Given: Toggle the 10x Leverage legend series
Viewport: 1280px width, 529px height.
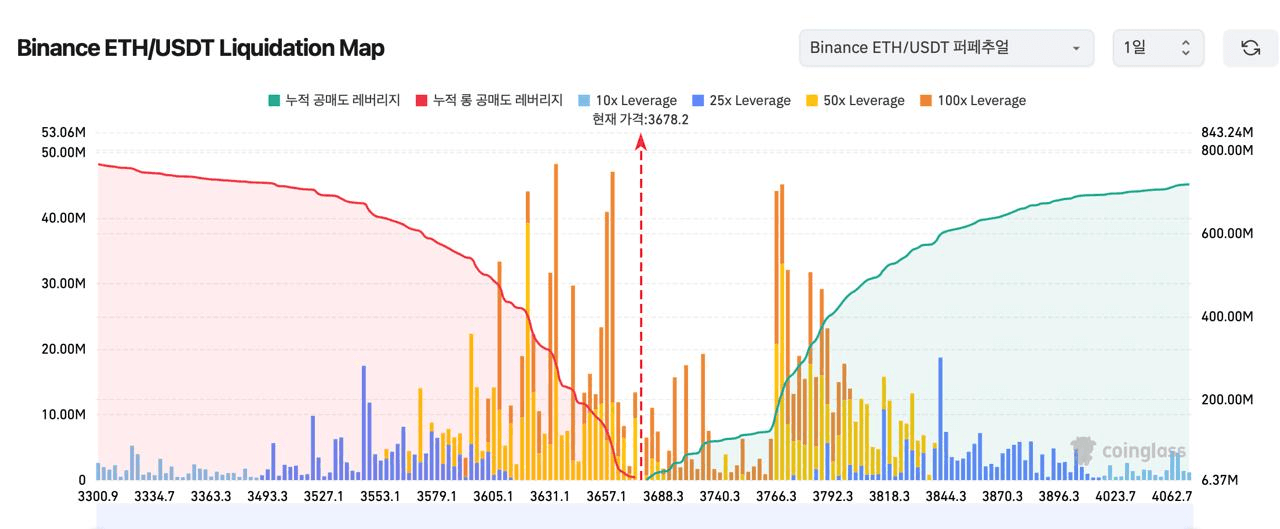Looking at the screenshot, I should [627, 100].
